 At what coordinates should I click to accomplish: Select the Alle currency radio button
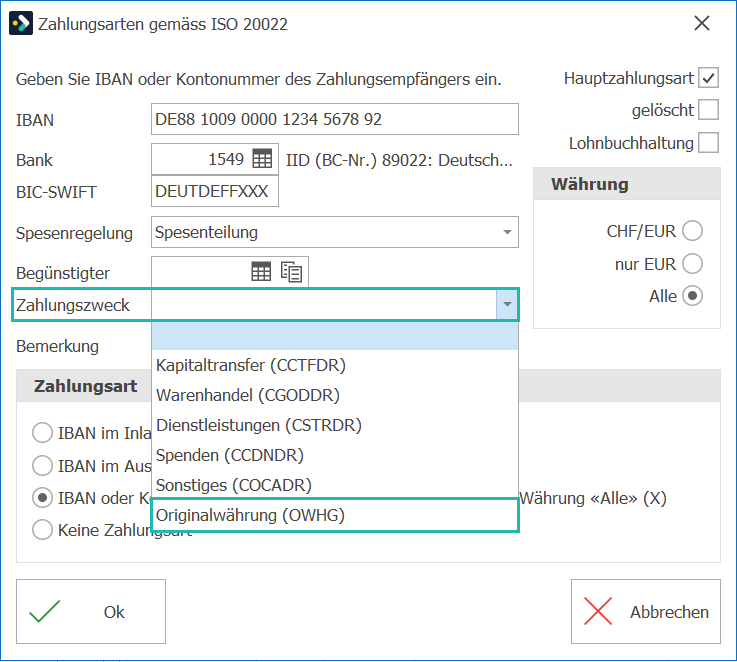(692, 296)
